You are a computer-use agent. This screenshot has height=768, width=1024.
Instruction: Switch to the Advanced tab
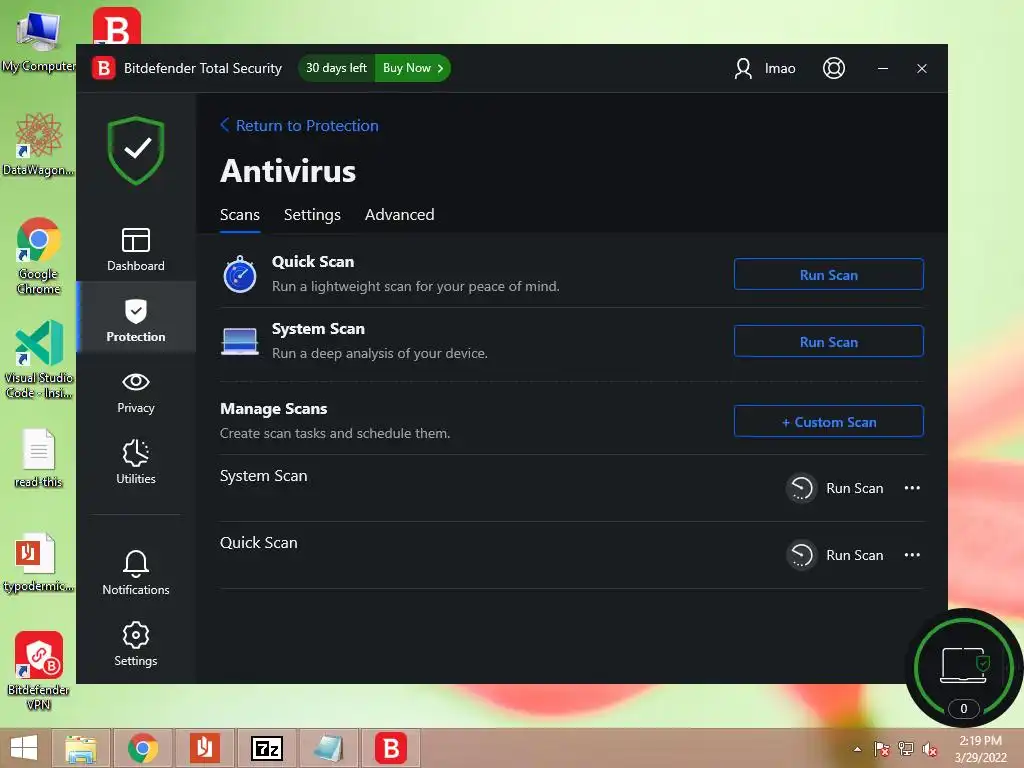pos(400,215)
